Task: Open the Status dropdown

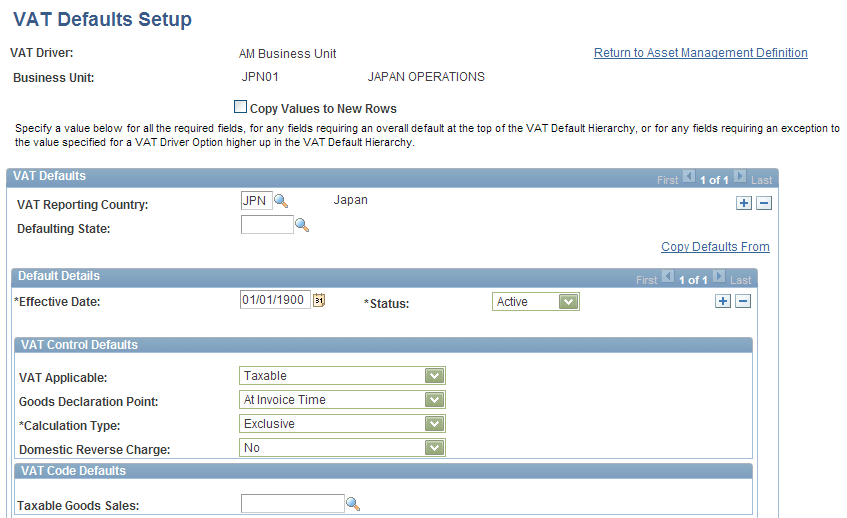Action: [536, 301]
